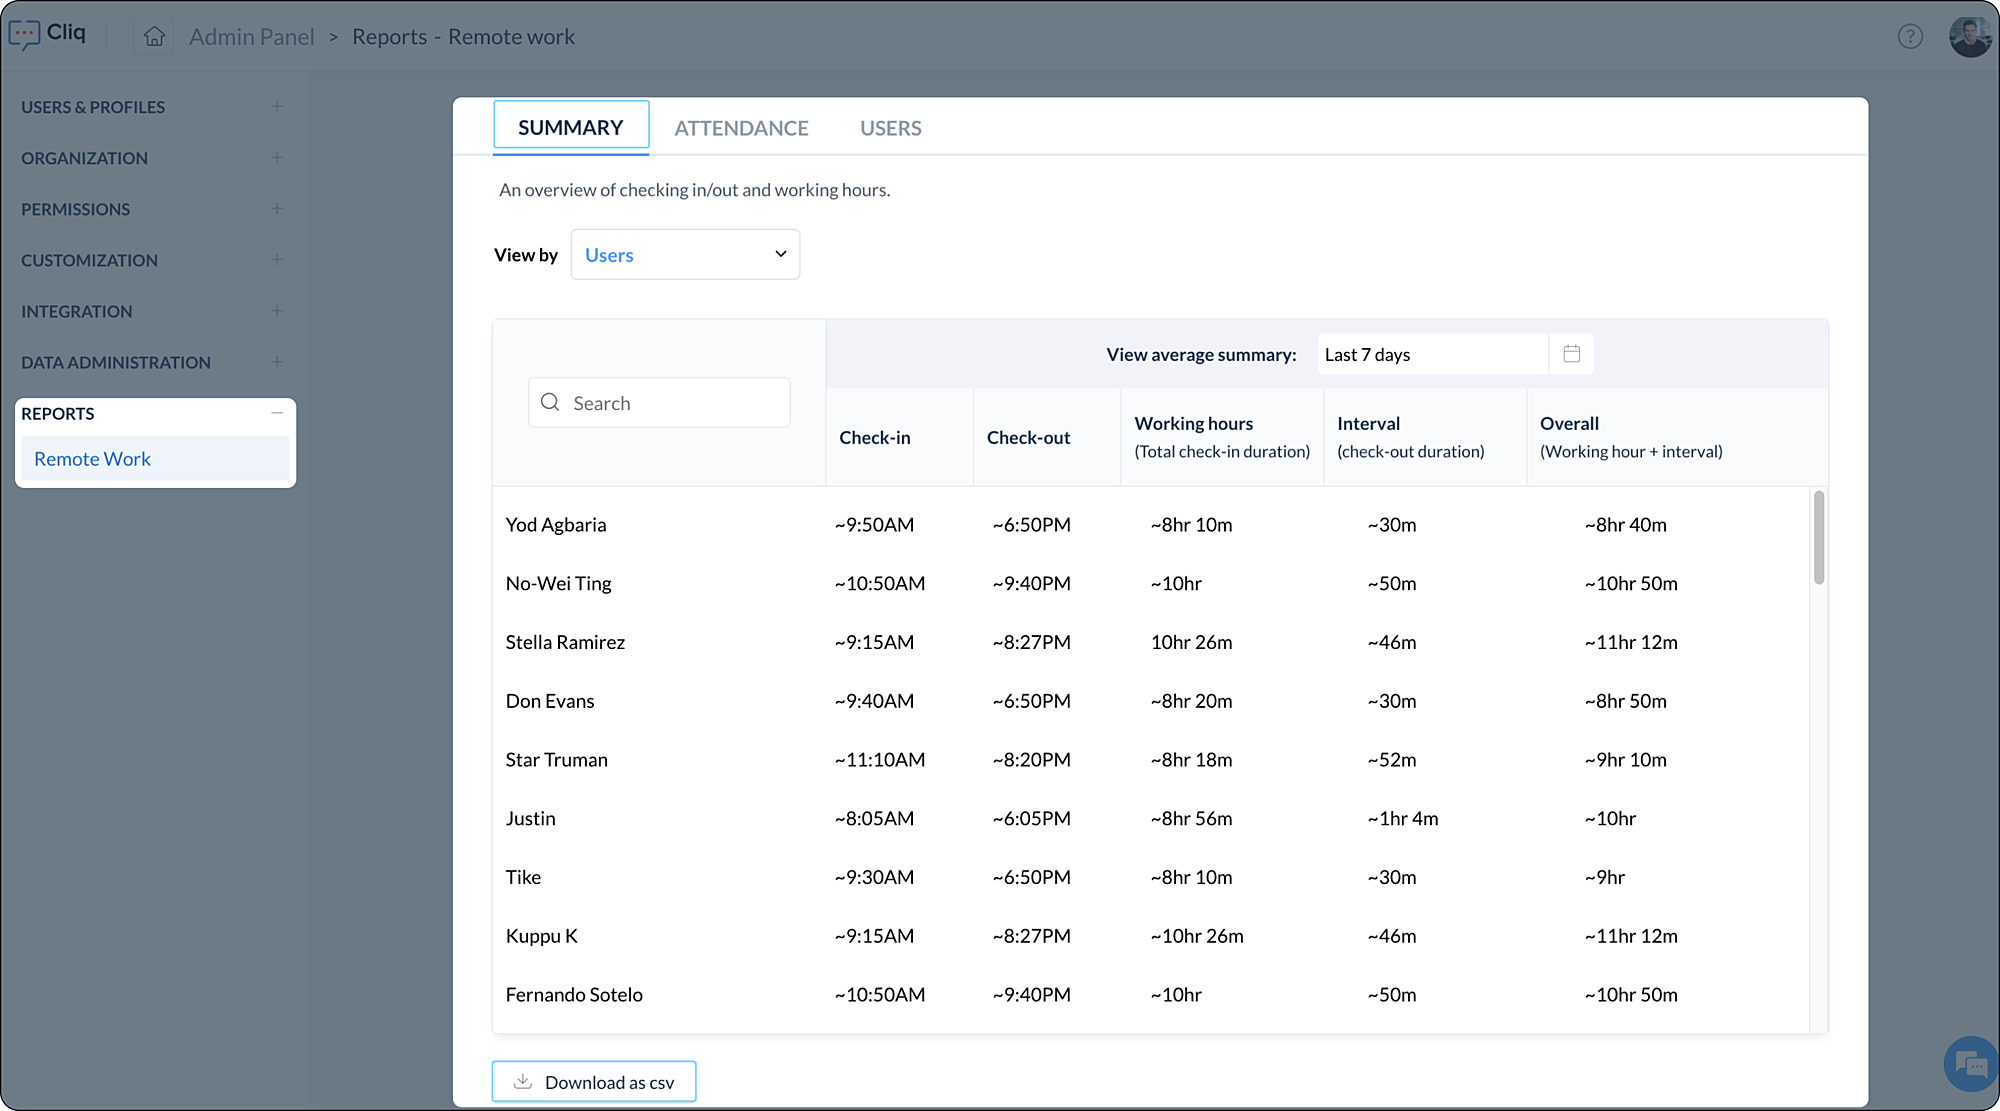
Task: Open the Last 7 days selector
Action: pyautogui.click(x=1432, y=354)
